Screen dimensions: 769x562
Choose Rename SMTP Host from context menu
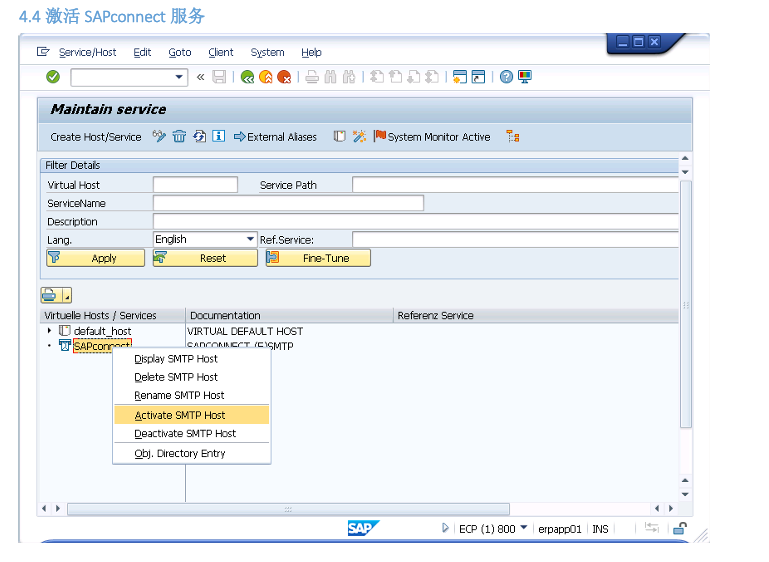179,395
